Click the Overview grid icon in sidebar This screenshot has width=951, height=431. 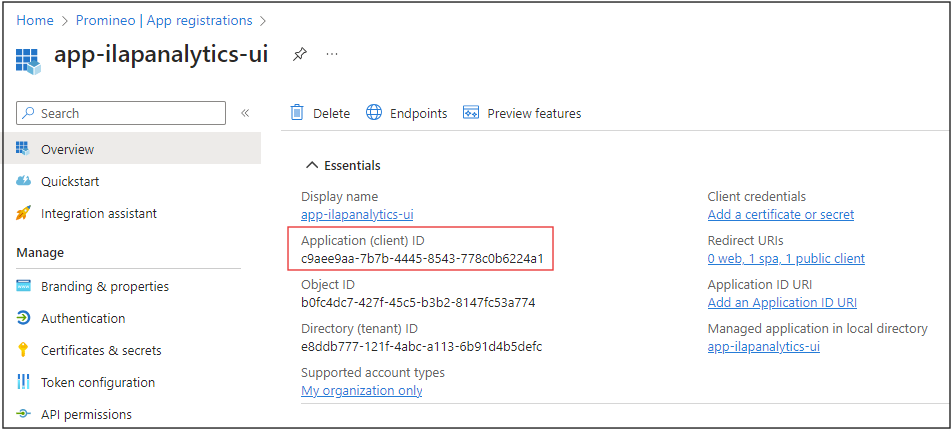pos(23,149)
